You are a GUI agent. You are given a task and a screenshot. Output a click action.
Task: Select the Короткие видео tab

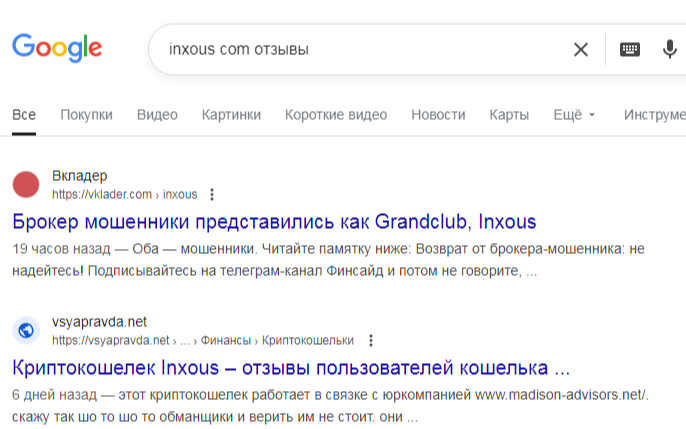(x=336, y=115)
